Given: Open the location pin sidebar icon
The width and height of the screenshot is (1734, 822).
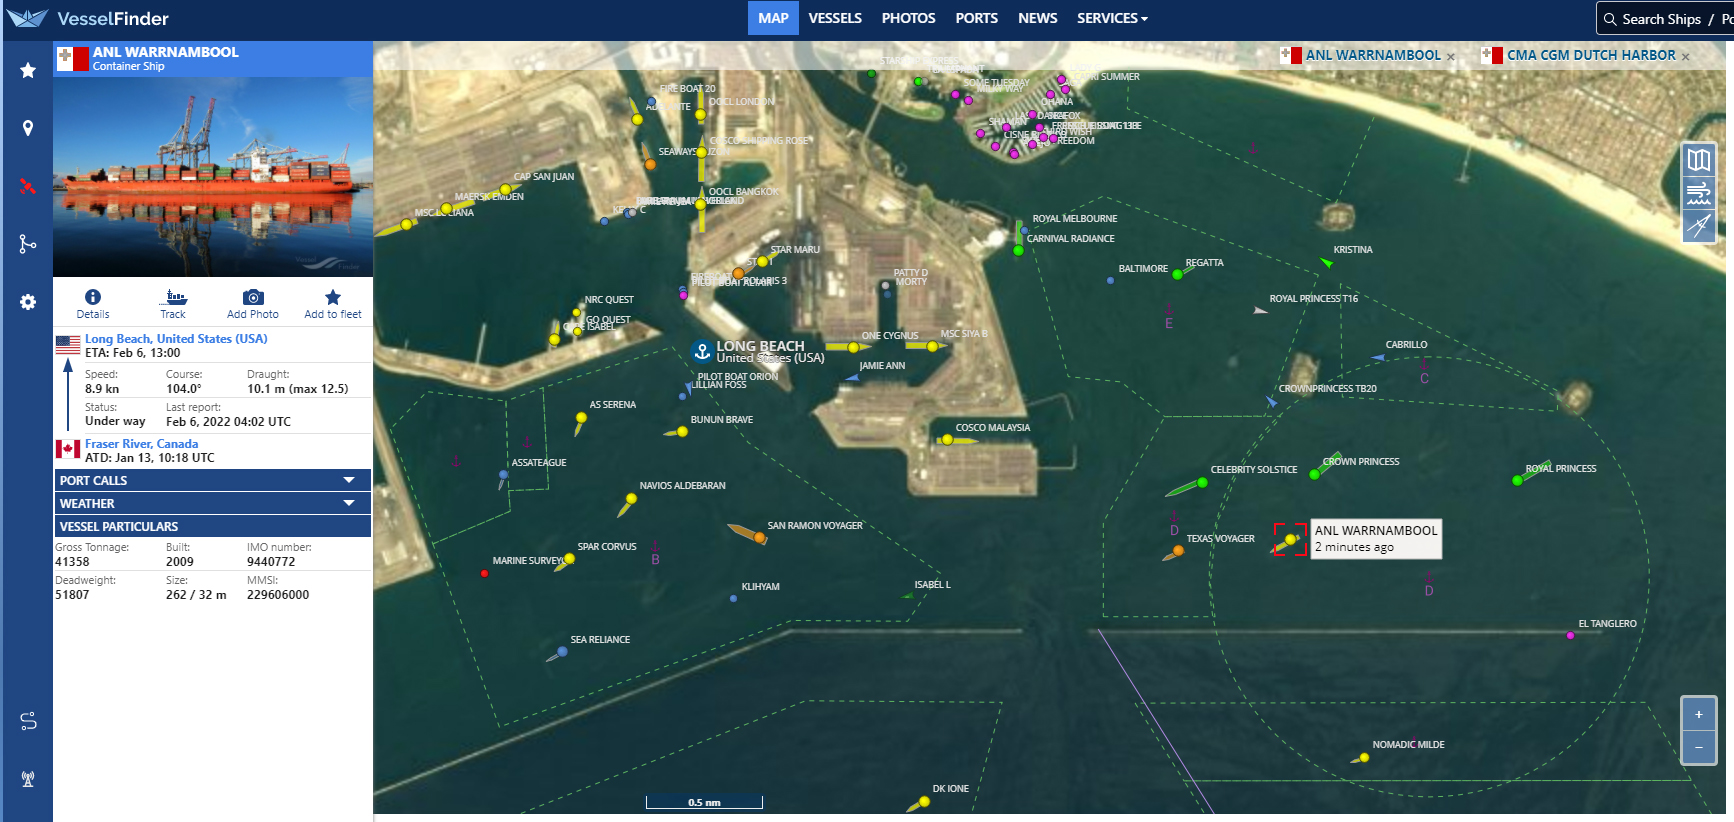Looking at the screenshot, I should [x=28, y=128].
